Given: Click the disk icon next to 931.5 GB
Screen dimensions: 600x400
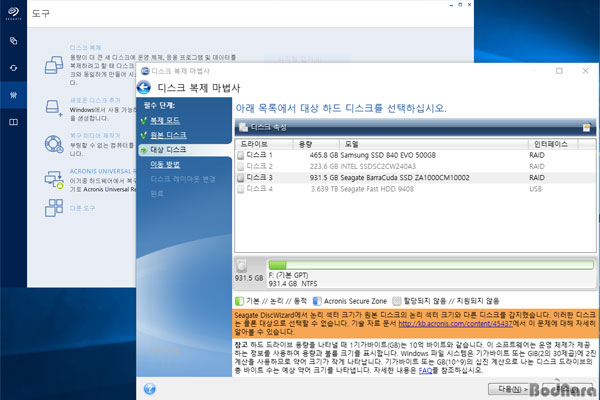Looking at the screenshot, I should (x=242, y=265).
